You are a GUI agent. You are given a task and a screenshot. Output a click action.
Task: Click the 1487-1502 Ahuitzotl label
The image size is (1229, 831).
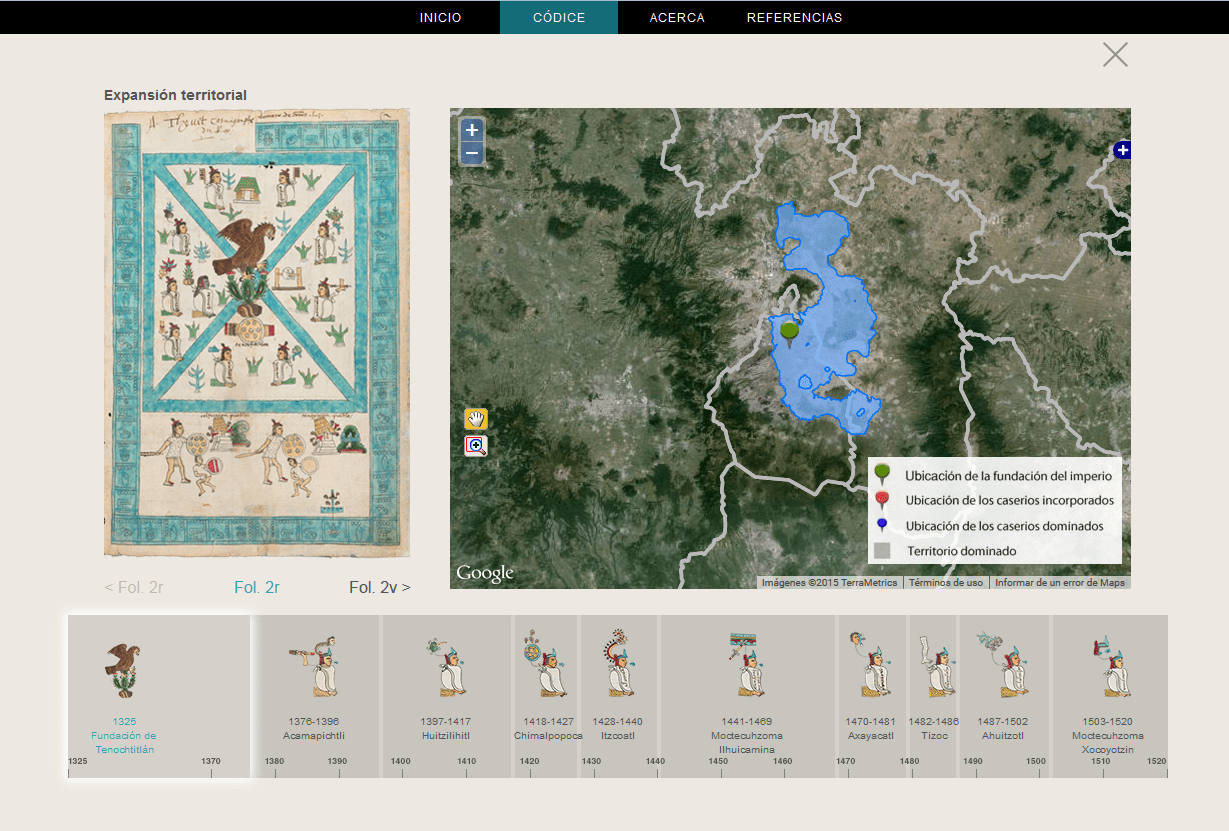coord(1002,728)
